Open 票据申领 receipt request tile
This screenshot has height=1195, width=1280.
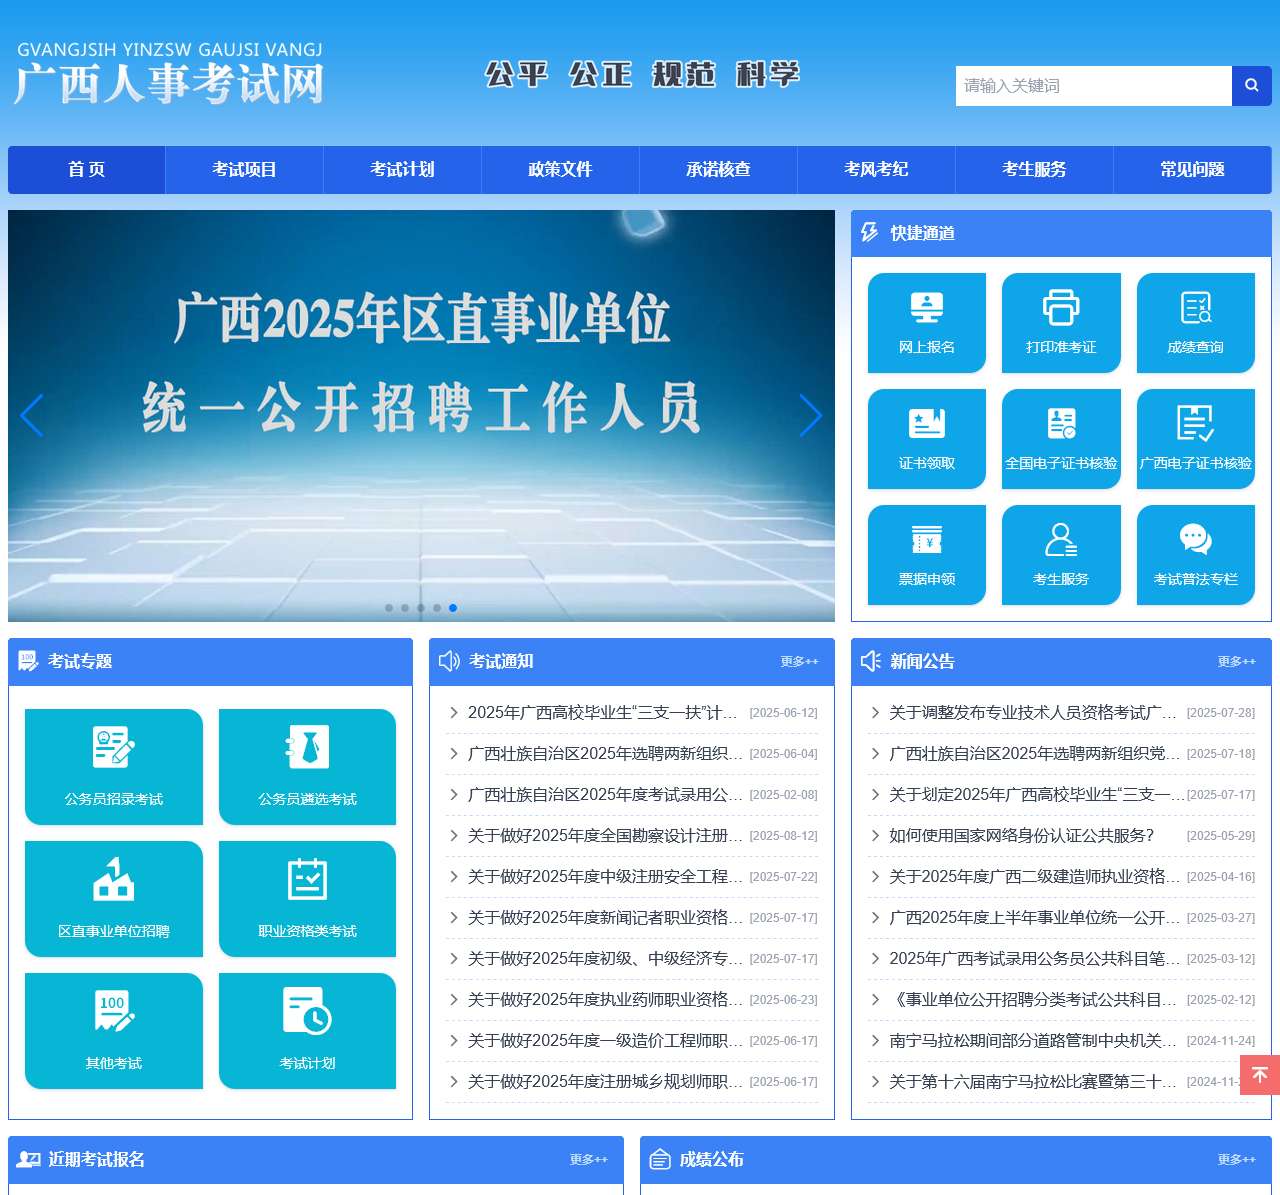click(x=926, y=554)
